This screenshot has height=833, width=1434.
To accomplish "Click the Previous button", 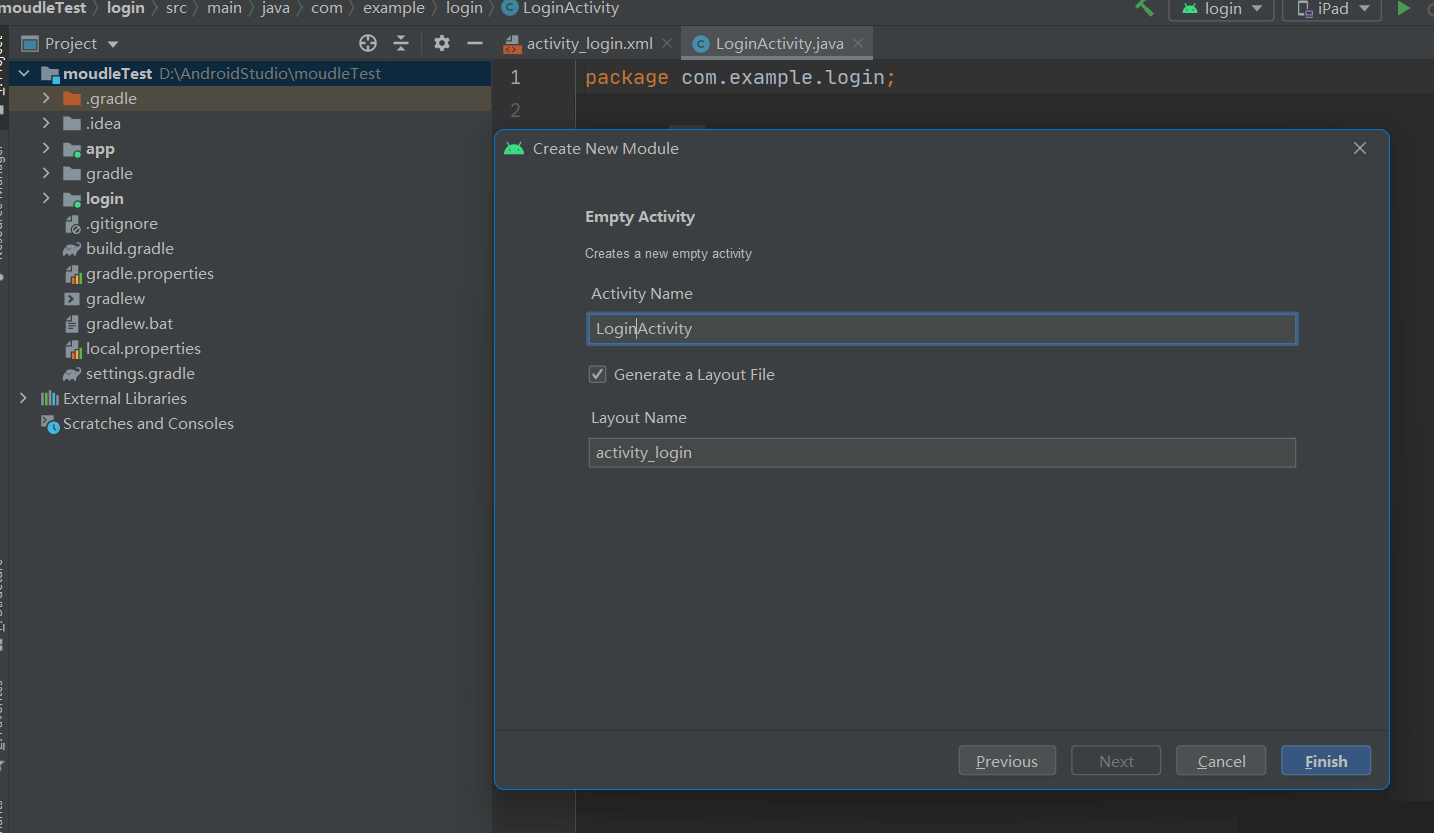I will tap(1007, 761).
